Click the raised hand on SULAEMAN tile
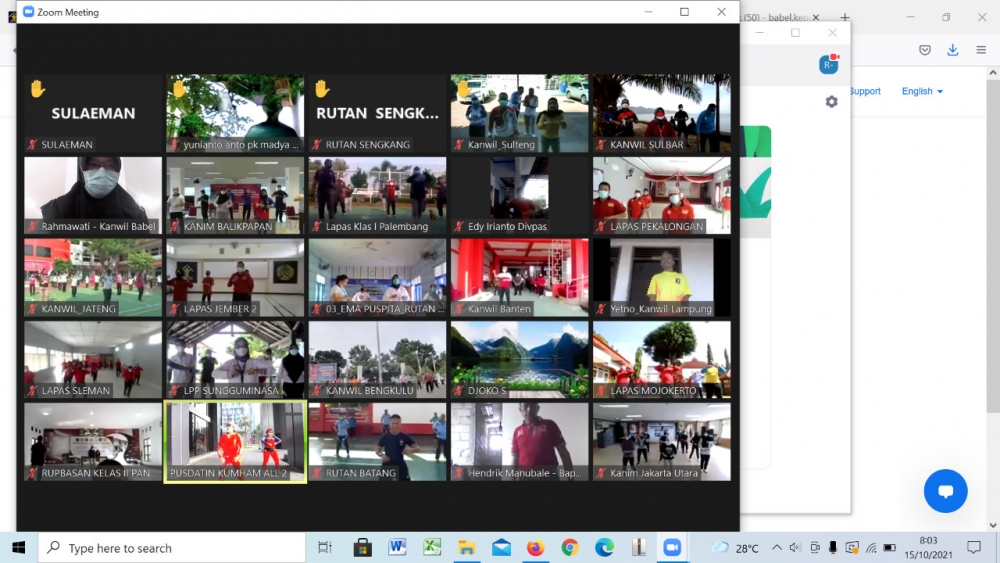The height and width of the screenshot is (563, 1000). [38, 89]
